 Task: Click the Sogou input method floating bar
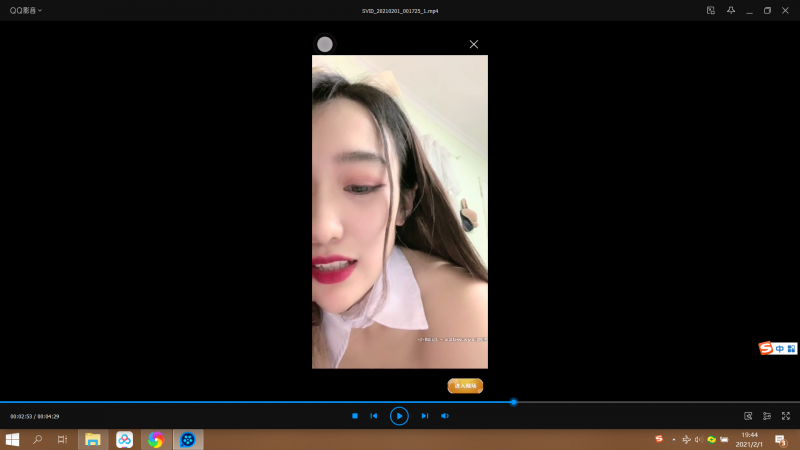tap(778, 348)
